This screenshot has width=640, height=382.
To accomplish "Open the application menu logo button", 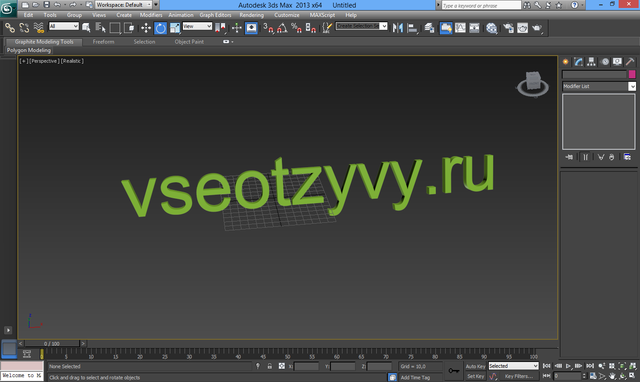I will point(8,8).
